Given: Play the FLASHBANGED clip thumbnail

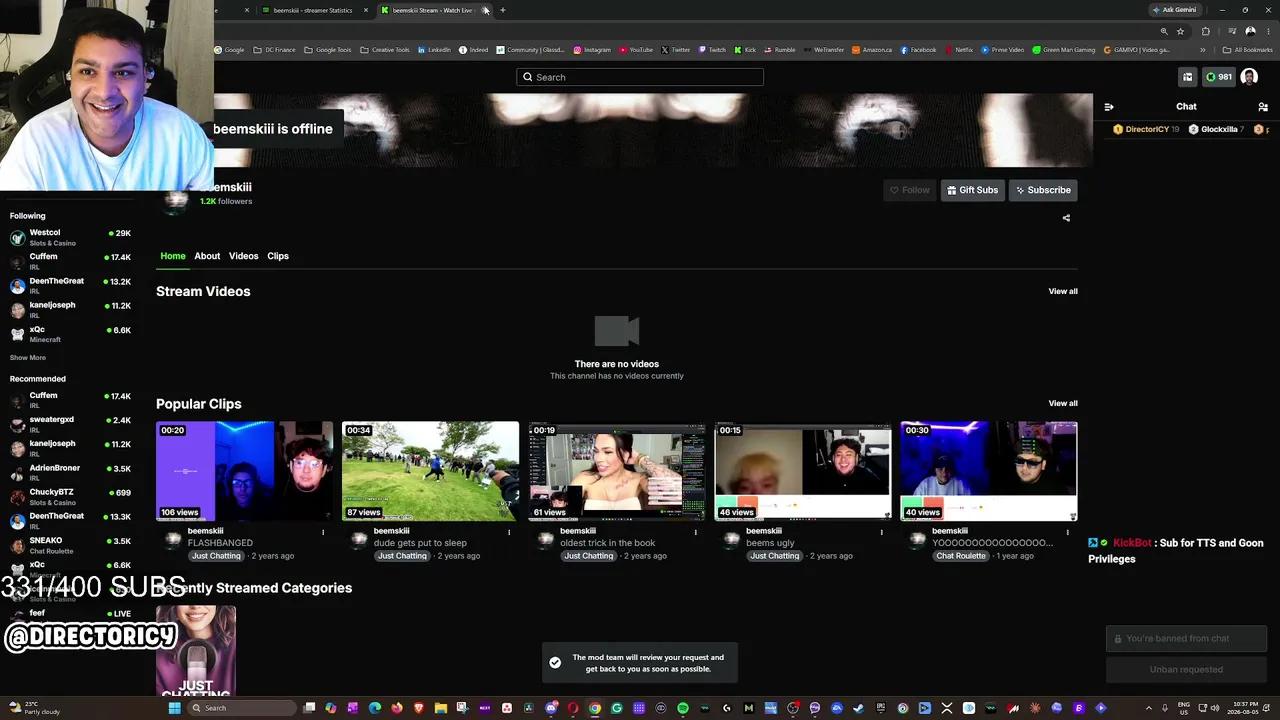Looking at the screenshot, I should click(244, 471).
